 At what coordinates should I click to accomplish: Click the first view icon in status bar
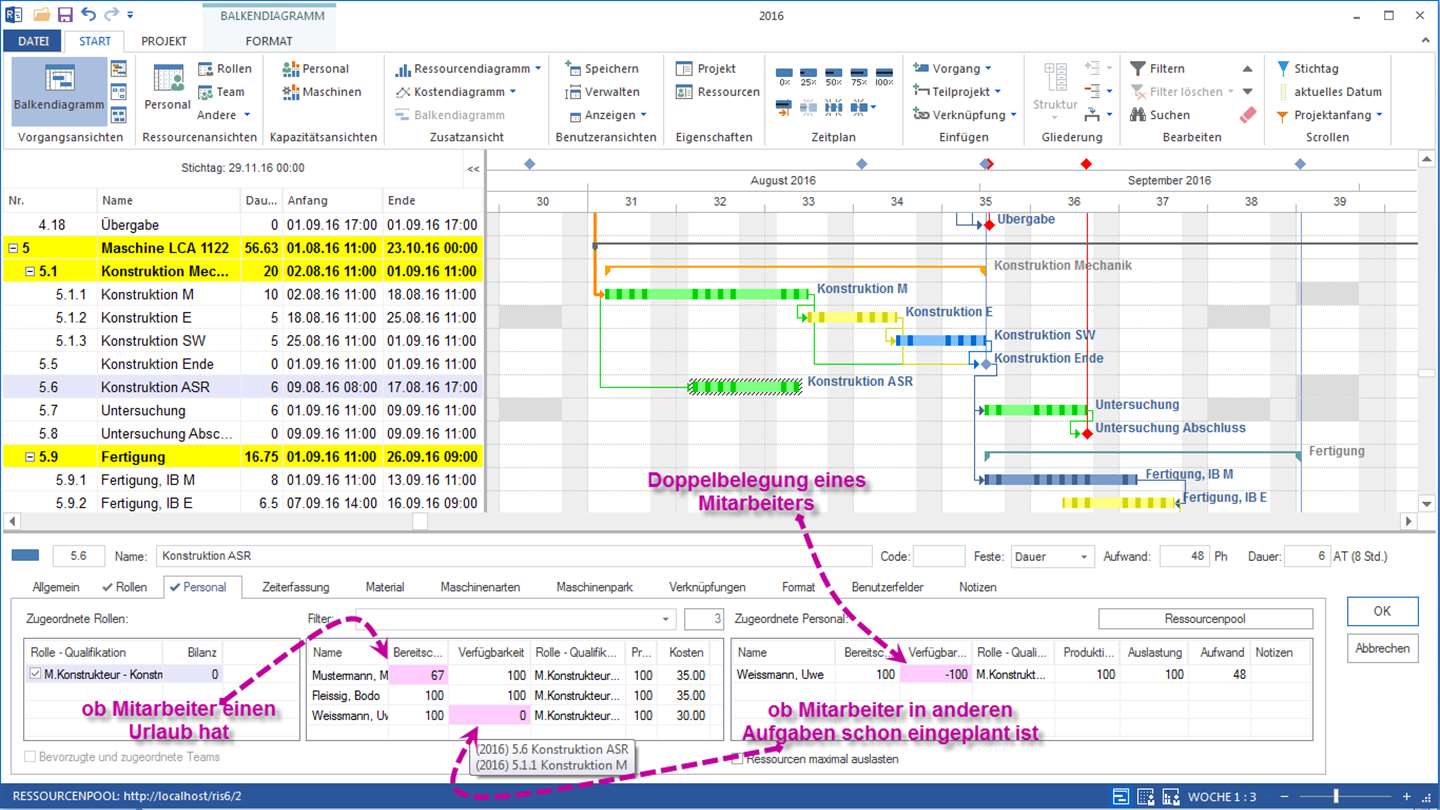[x=1121, y=796]
